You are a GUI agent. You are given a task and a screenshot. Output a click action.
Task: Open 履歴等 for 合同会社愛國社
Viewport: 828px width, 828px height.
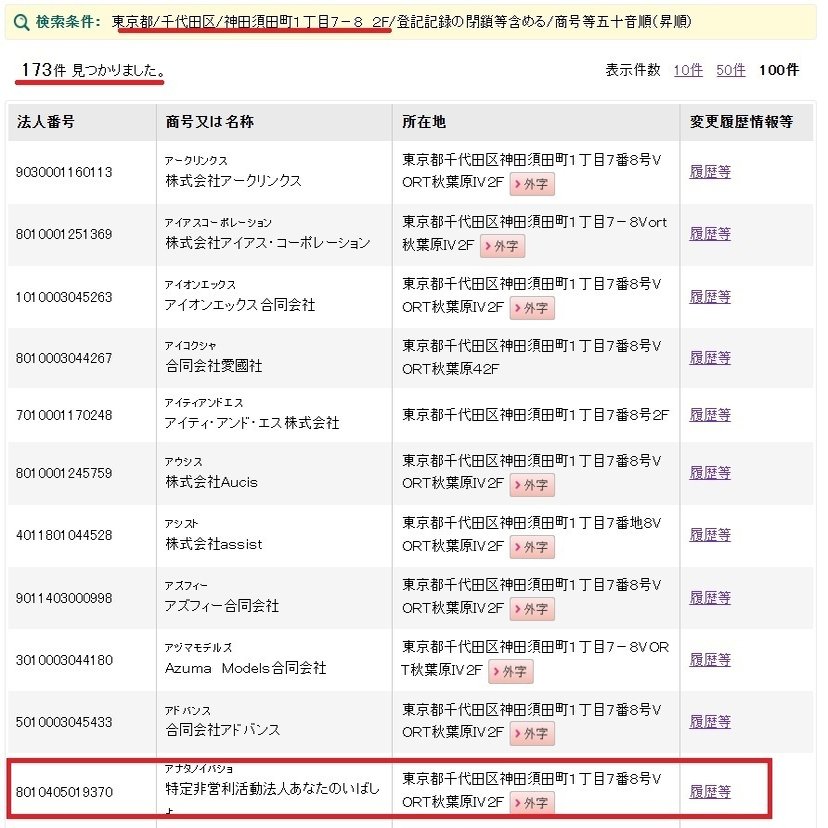tap(710, 358)
